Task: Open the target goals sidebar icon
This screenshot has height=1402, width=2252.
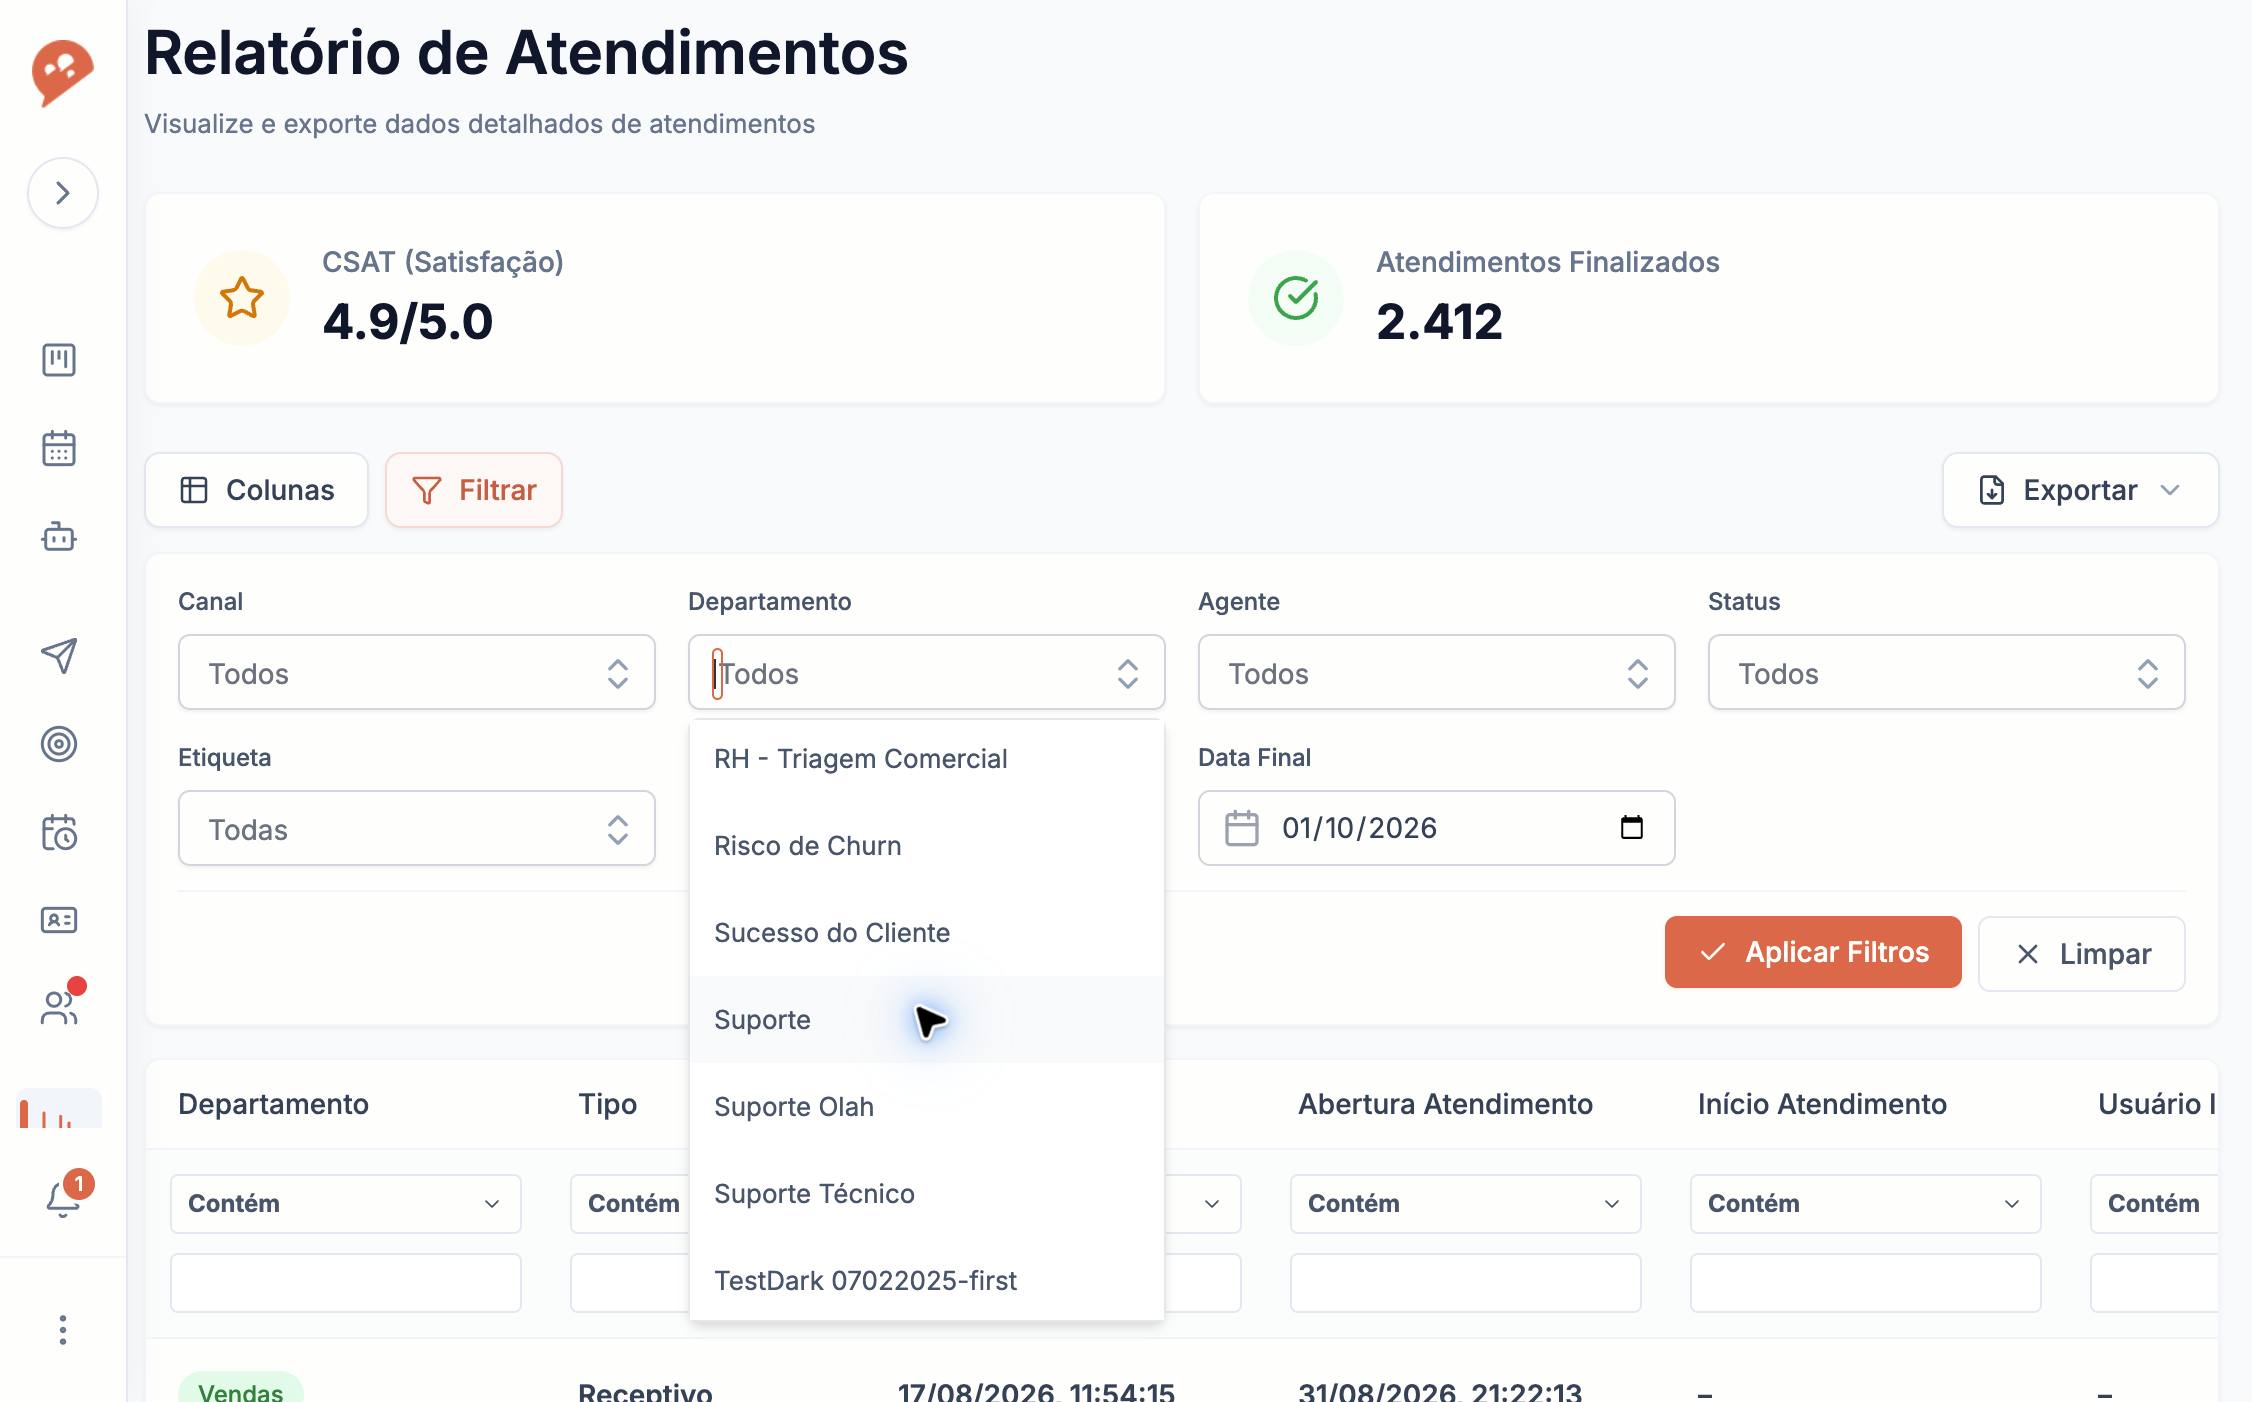Action: coord(59,744)
